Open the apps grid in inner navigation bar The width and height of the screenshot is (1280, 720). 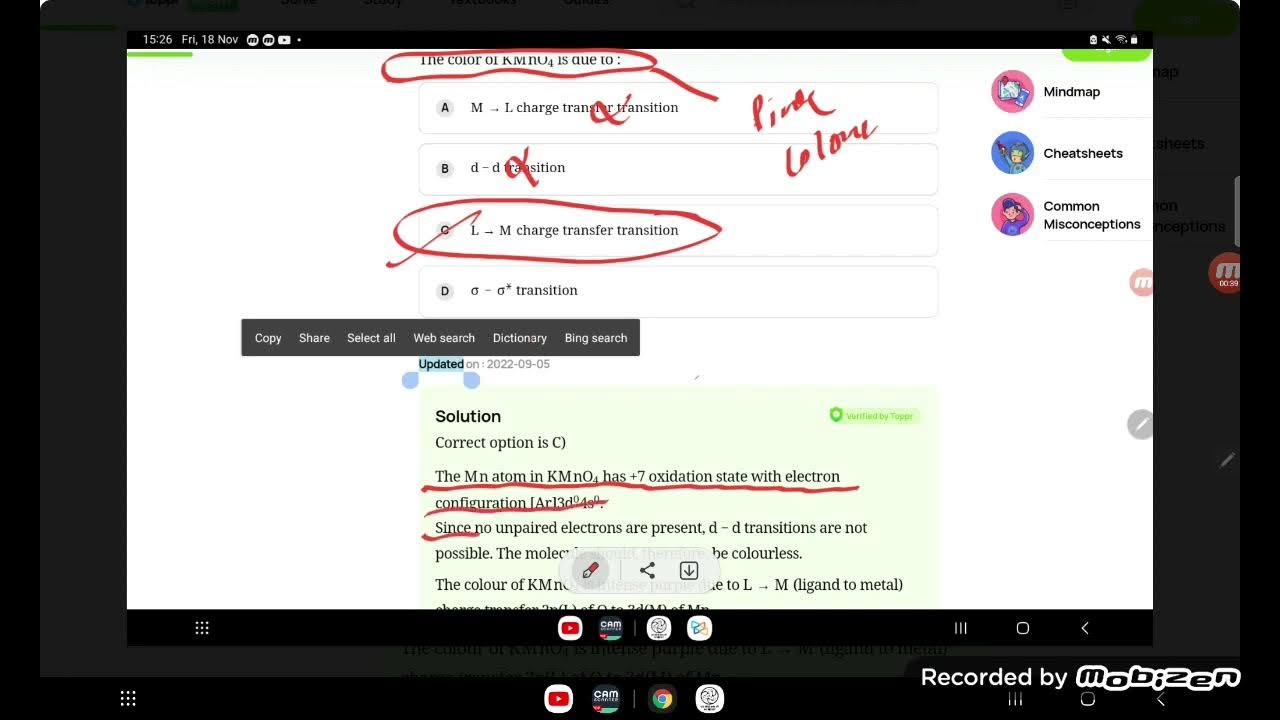[x=202, y=628]
